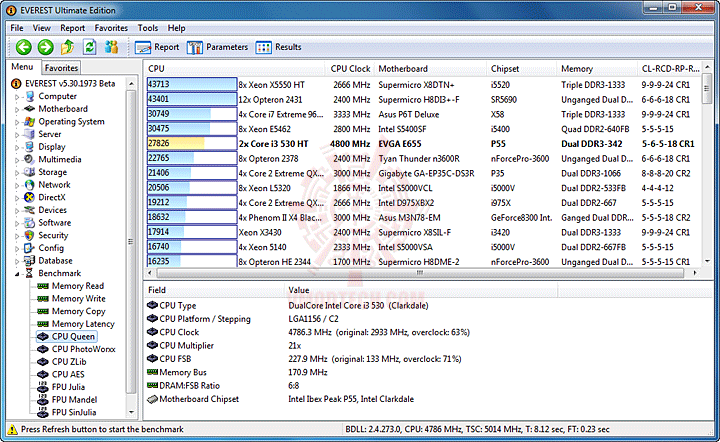The image size is (720, 442).
Task: Sort by the Chipset column header
Action: [x=522, y=68]
